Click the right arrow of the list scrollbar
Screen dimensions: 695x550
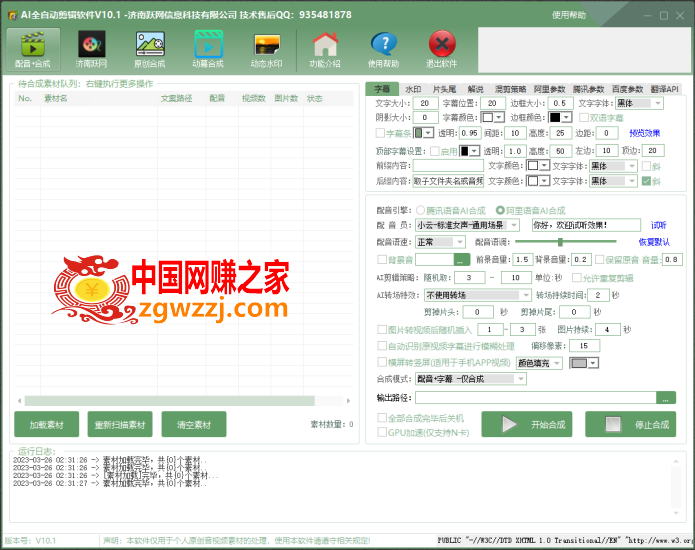(348, 401)
